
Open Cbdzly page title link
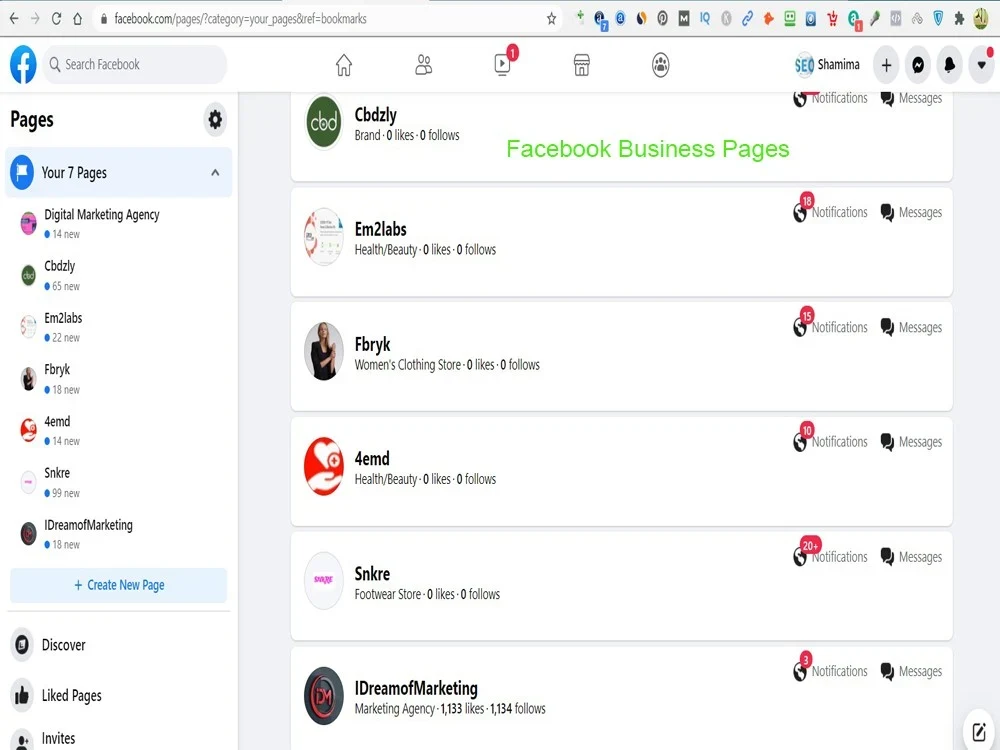coord(376,115)
